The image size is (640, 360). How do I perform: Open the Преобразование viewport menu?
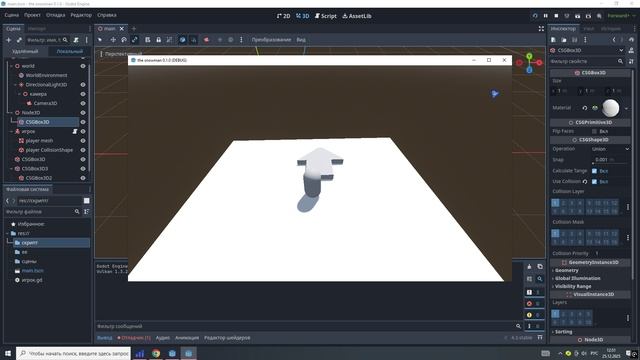[x=271, y=40]
